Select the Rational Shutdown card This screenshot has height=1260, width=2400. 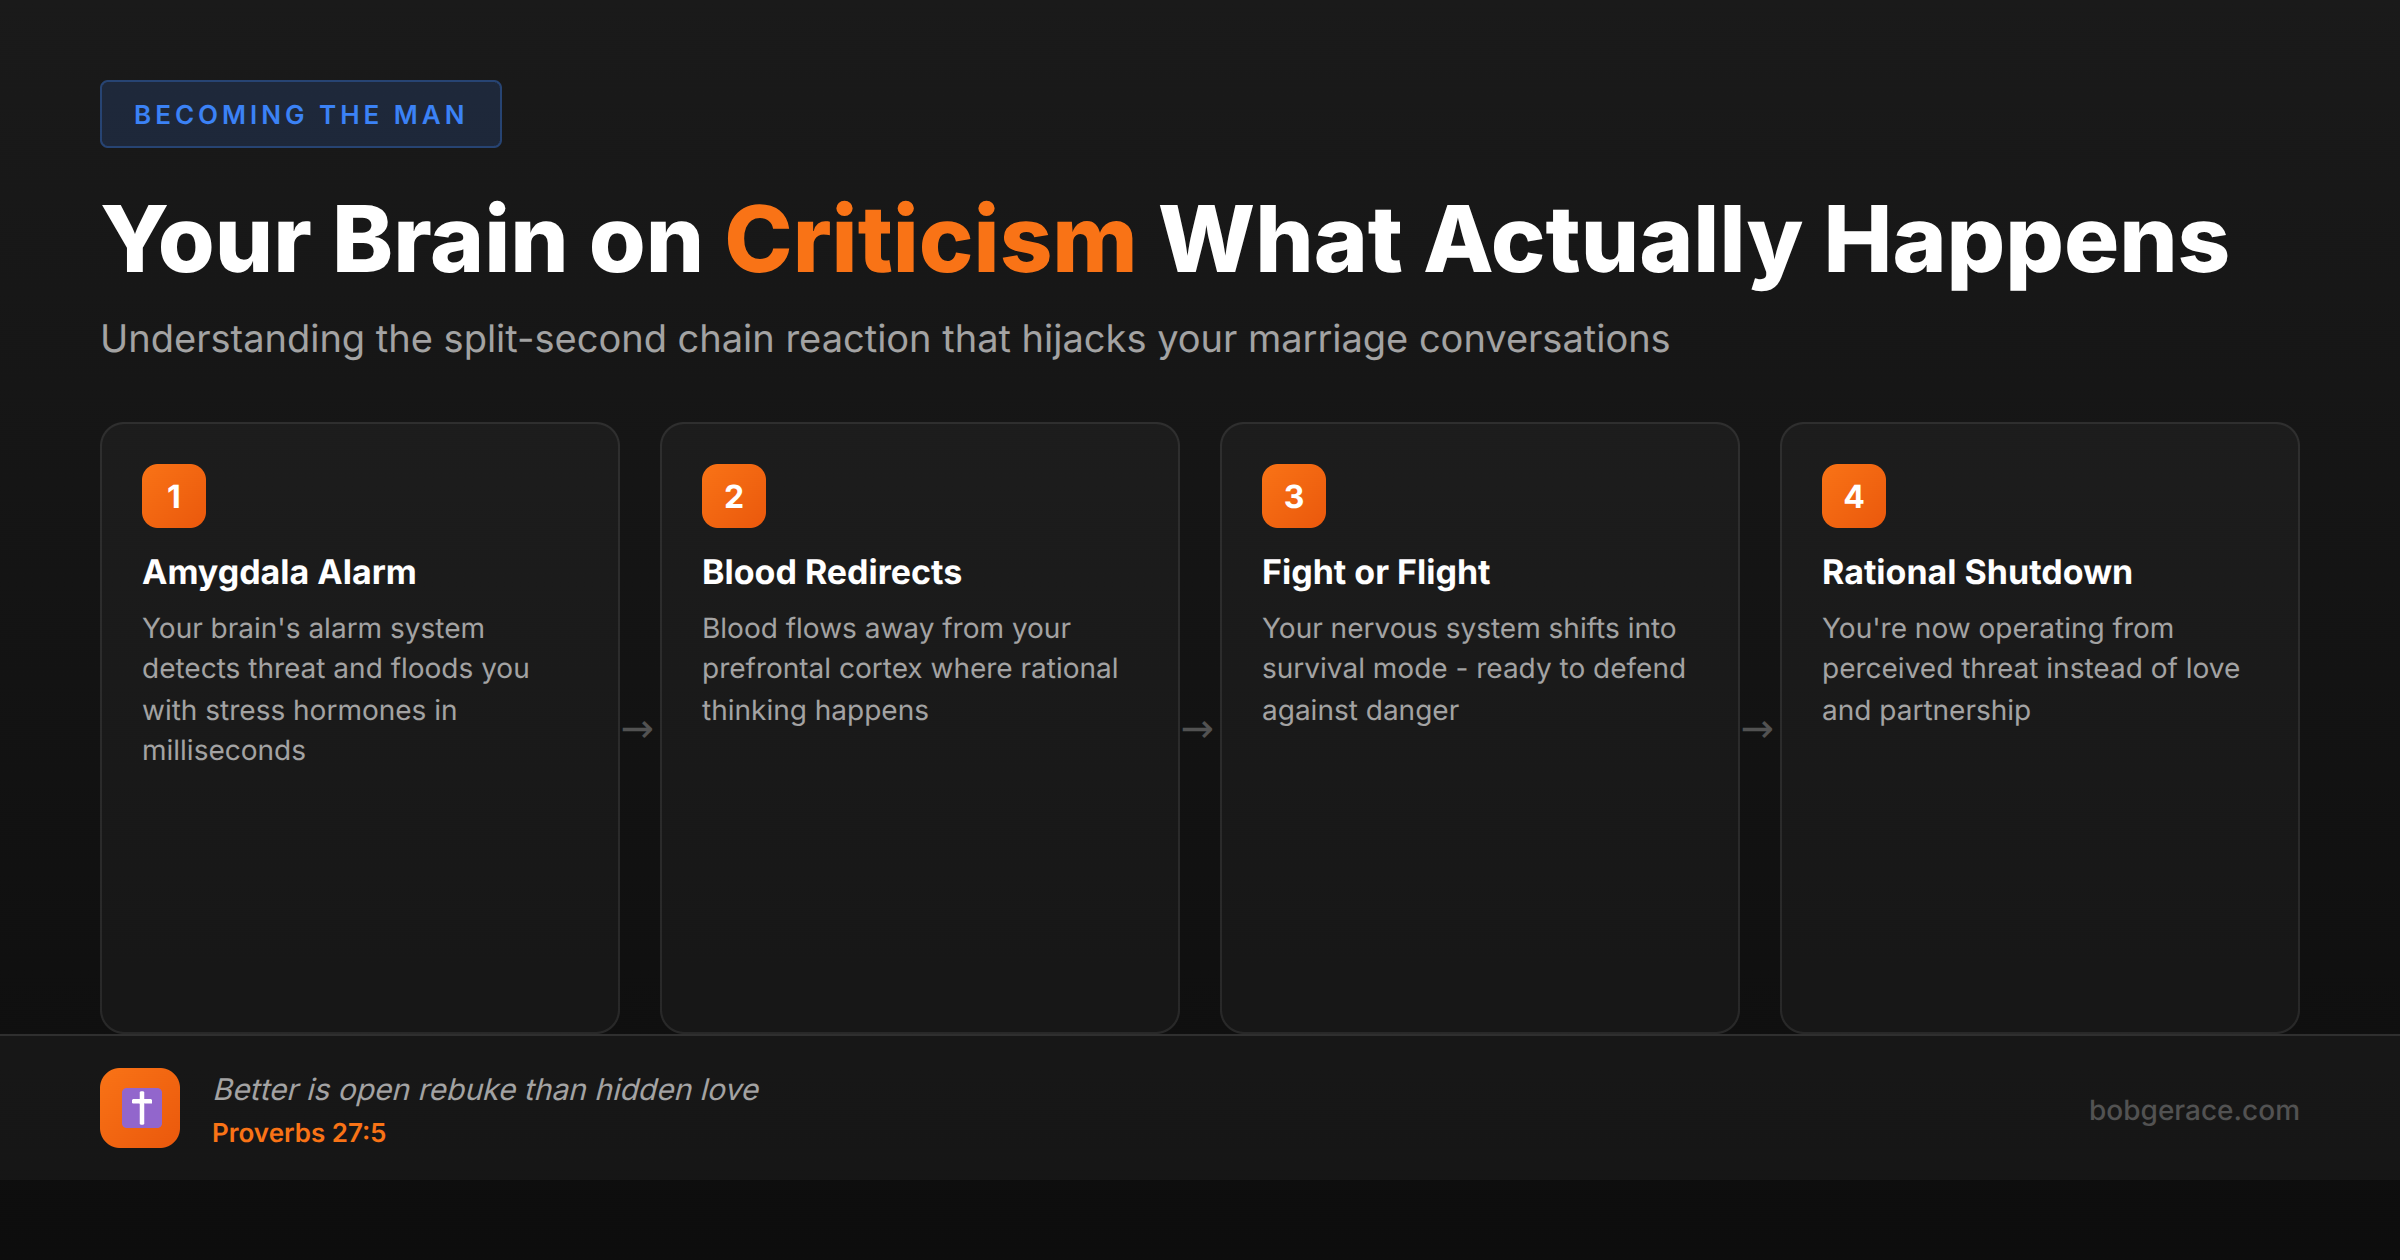pos(2040,728)
